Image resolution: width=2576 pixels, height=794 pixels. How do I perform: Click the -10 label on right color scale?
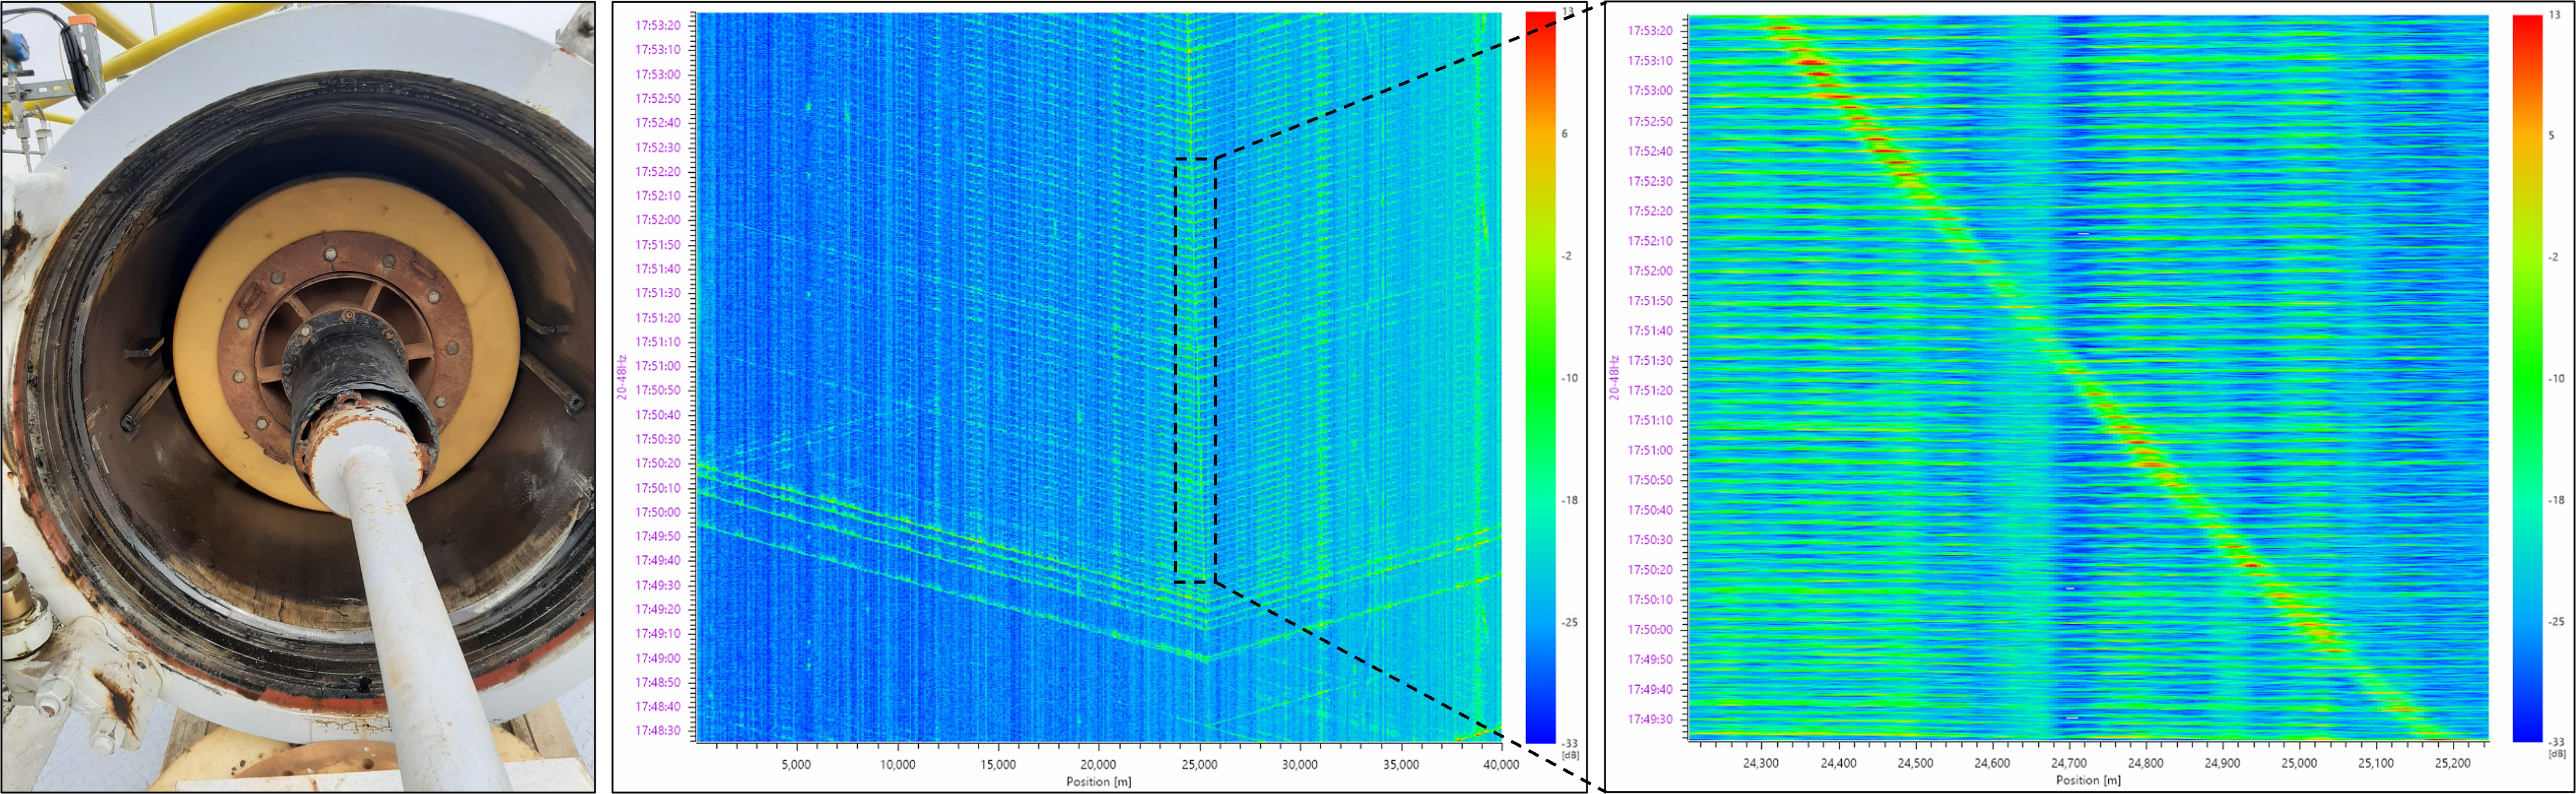[x=2556, y=378]
